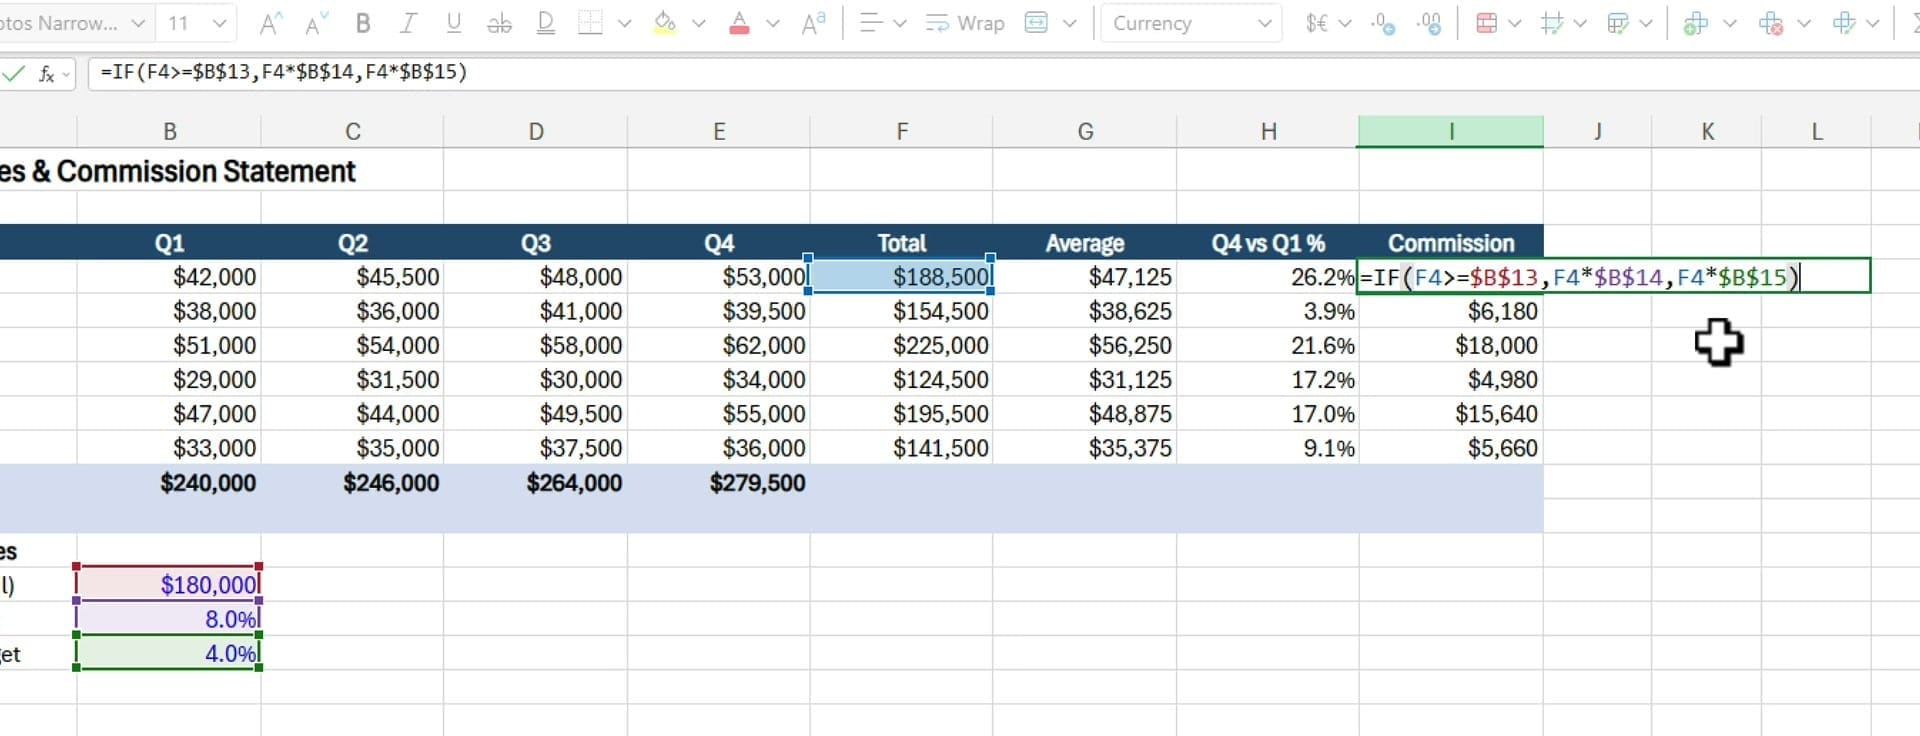
Task: Click the format cells icon
Action: [1845, 23]
